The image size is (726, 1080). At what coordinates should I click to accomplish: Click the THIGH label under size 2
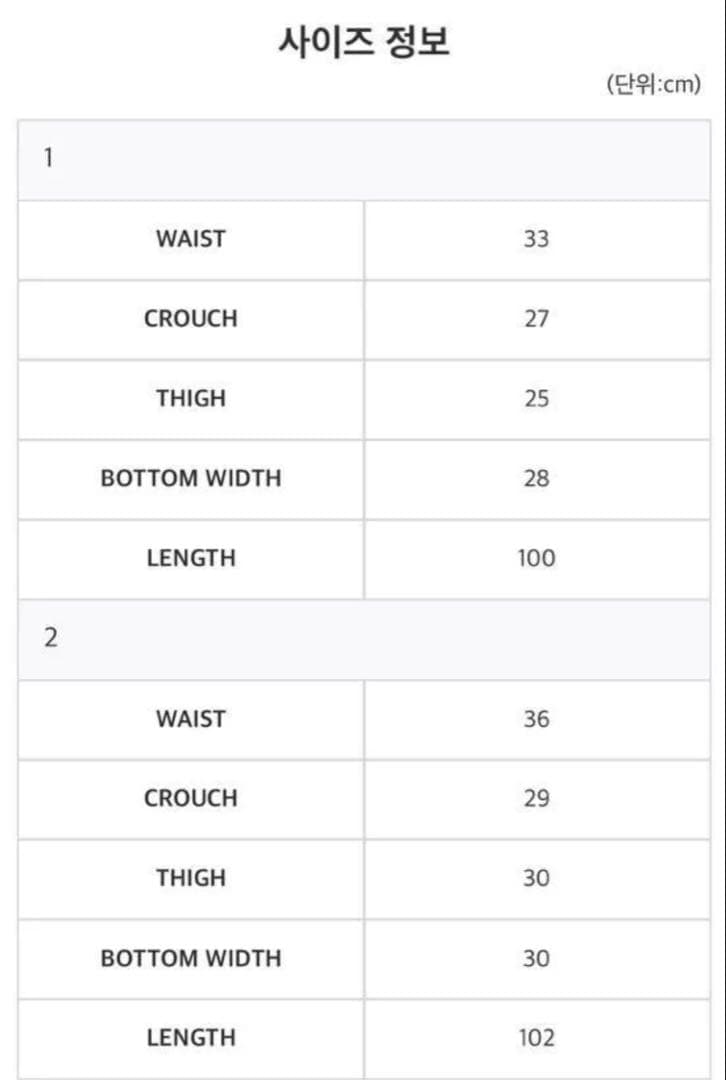tap(191, 878)
